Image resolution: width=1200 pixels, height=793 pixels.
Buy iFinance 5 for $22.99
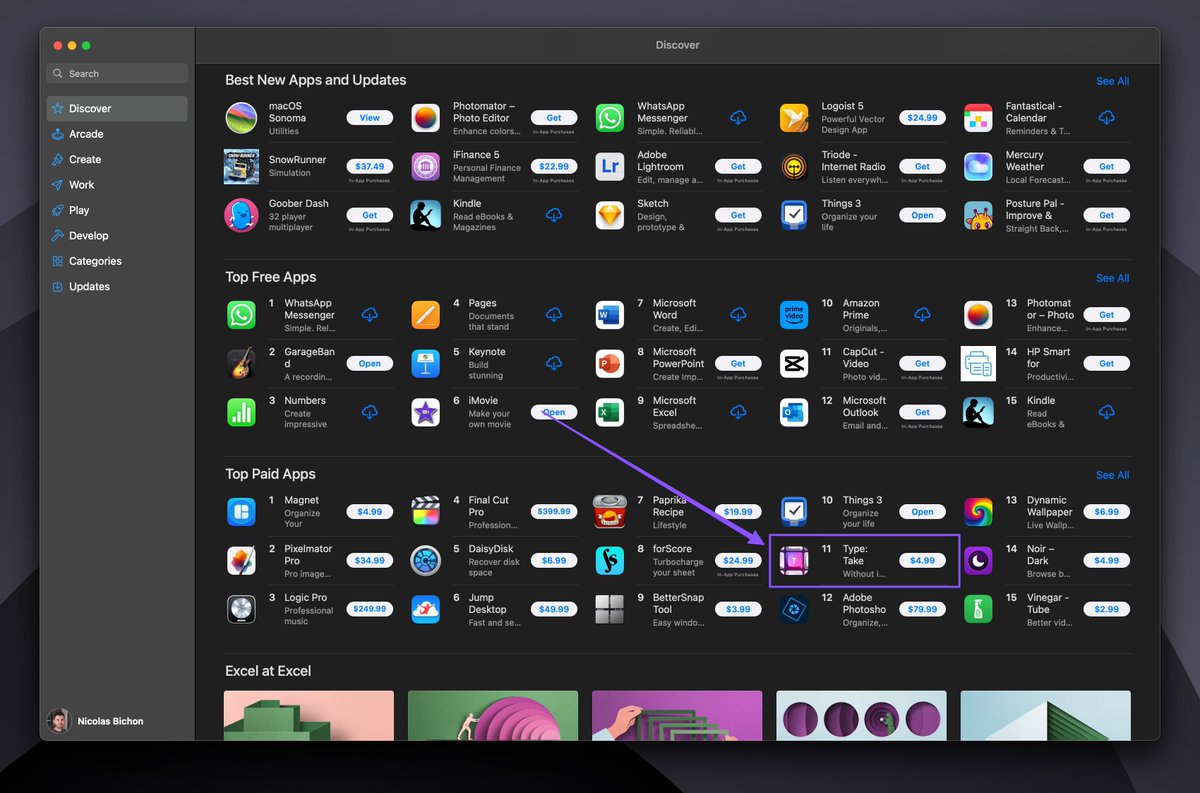point(554,166)
